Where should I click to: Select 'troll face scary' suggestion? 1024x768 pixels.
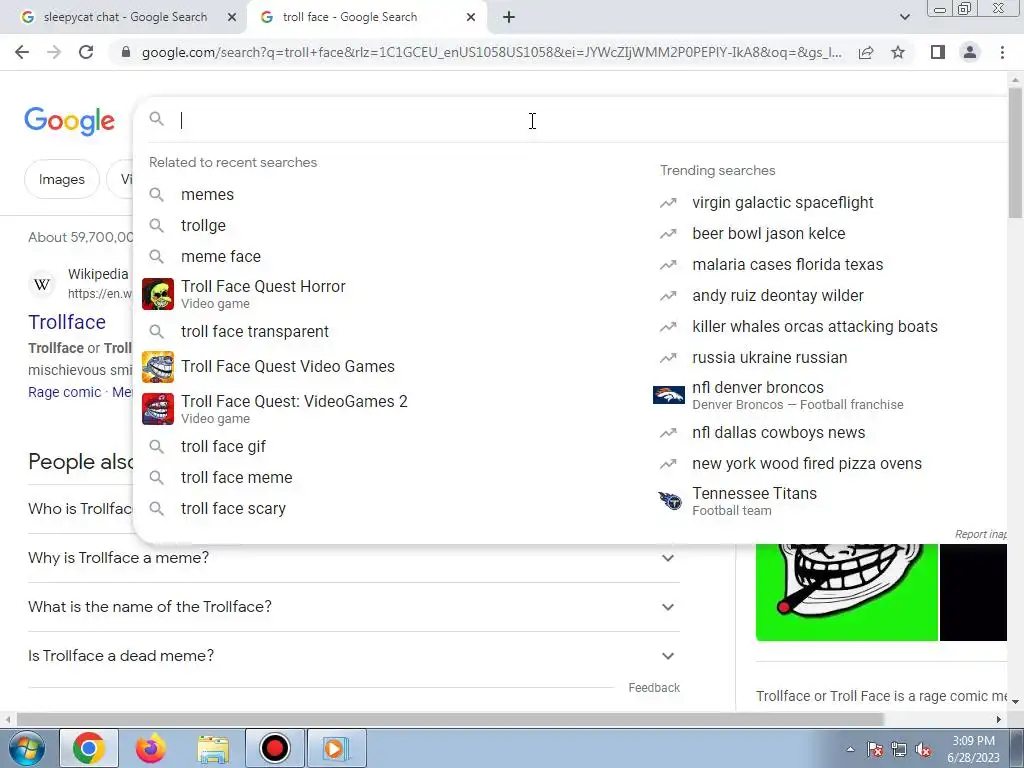233,509
